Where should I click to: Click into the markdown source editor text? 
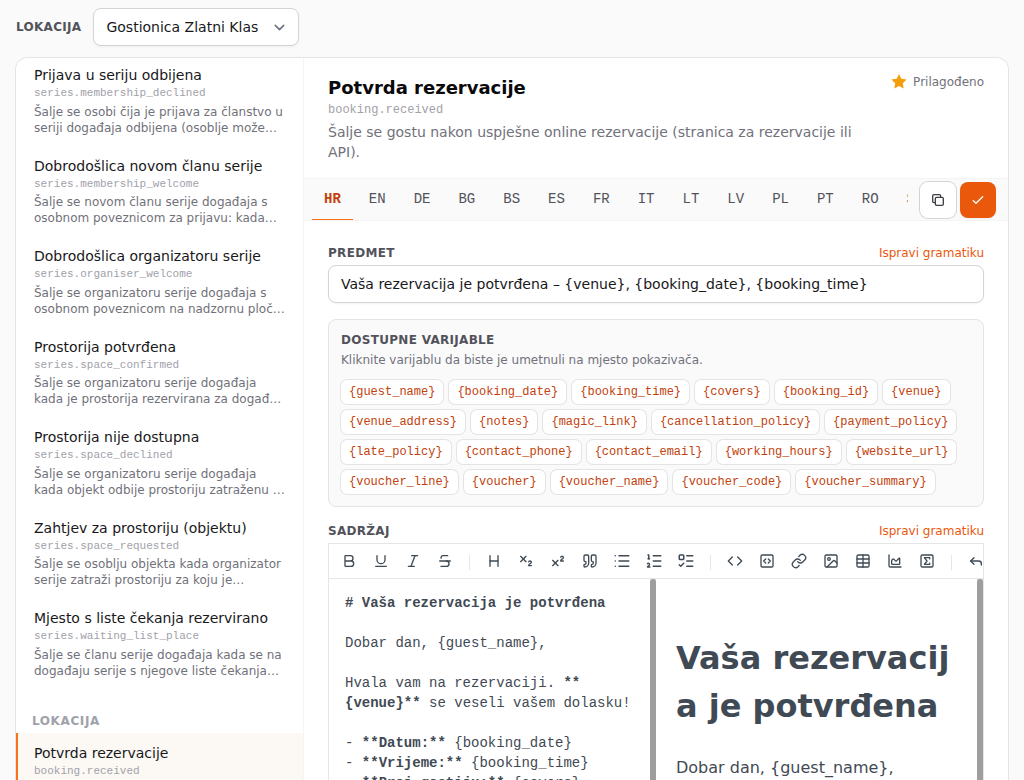490,679
